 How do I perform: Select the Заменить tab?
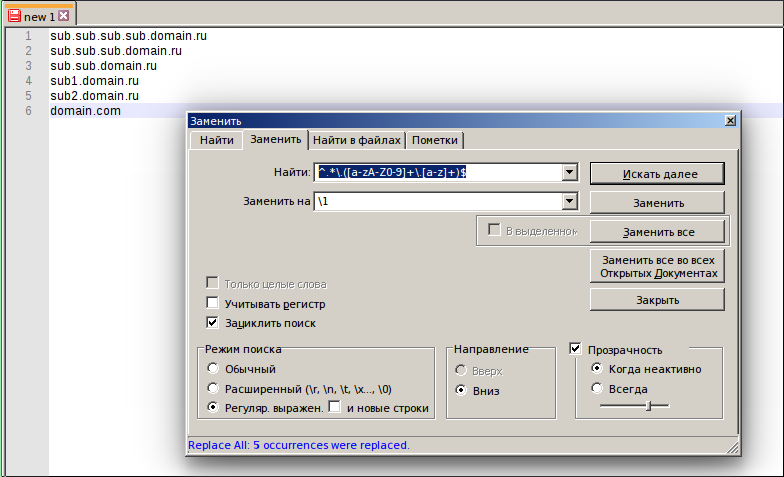point(276,139)
